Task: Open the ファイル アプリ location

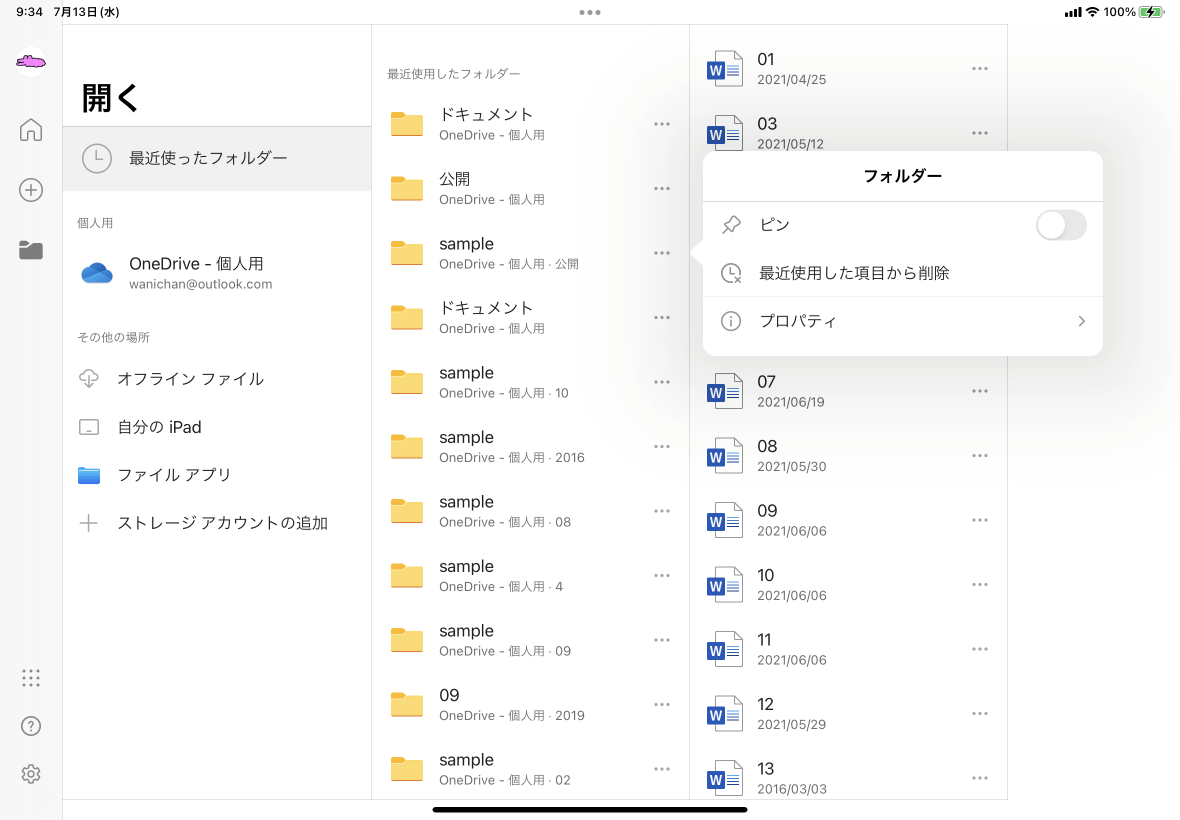Action: 174,475
